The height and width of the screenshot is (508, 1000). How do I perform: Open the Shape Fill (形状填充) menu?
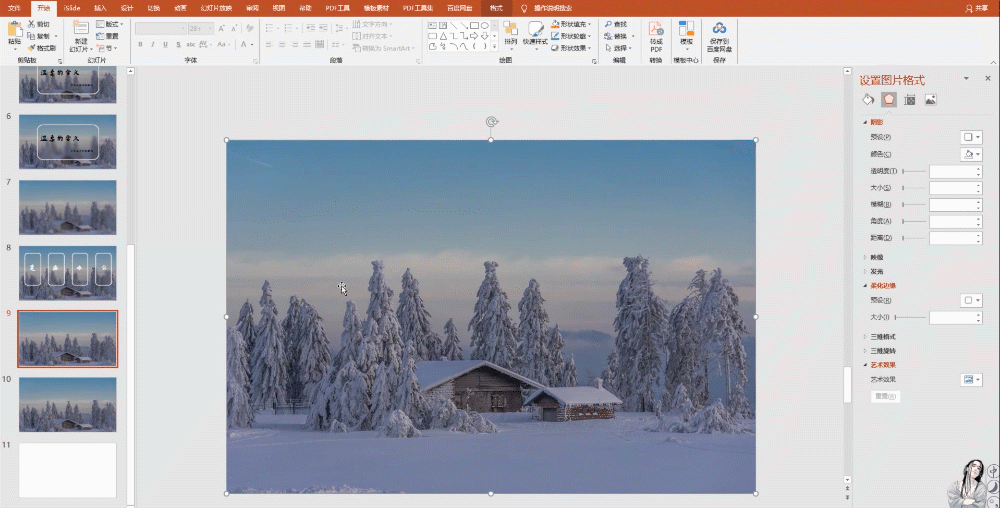tap(571, 24)
